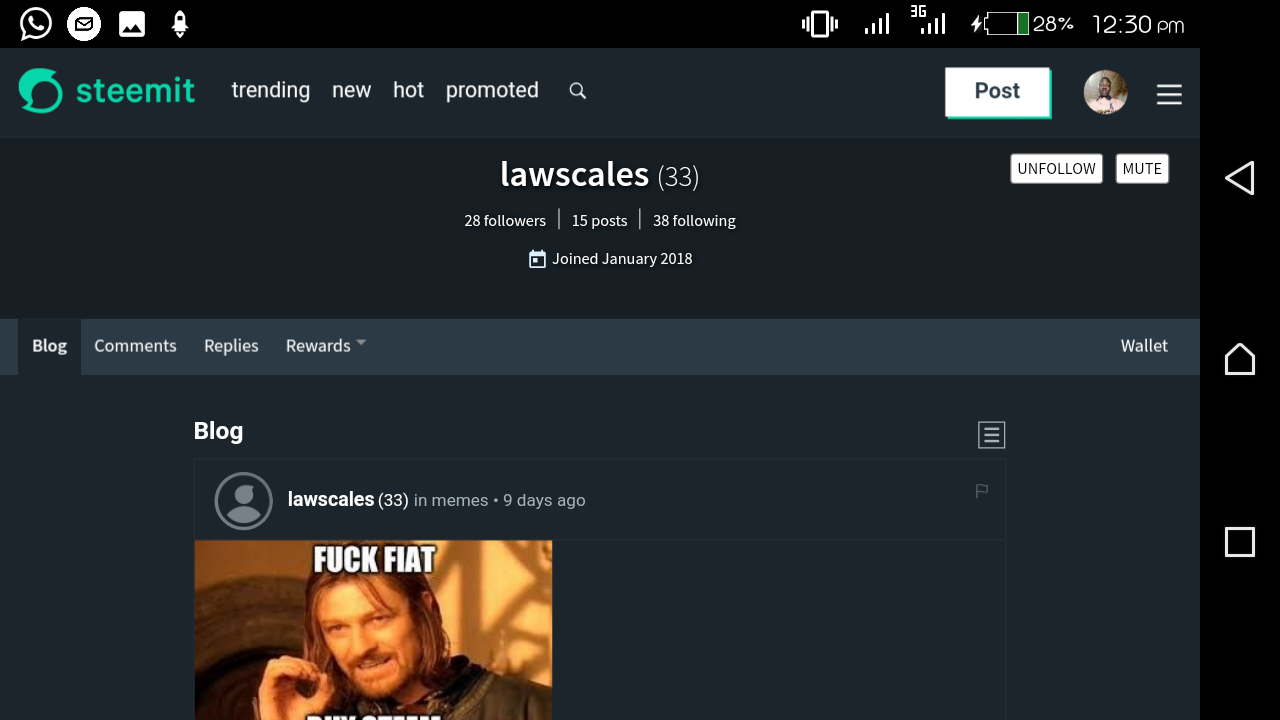Open the meme image thumbnail
This screenshot has height=720, width=1280.
click(x=373, y=630)
